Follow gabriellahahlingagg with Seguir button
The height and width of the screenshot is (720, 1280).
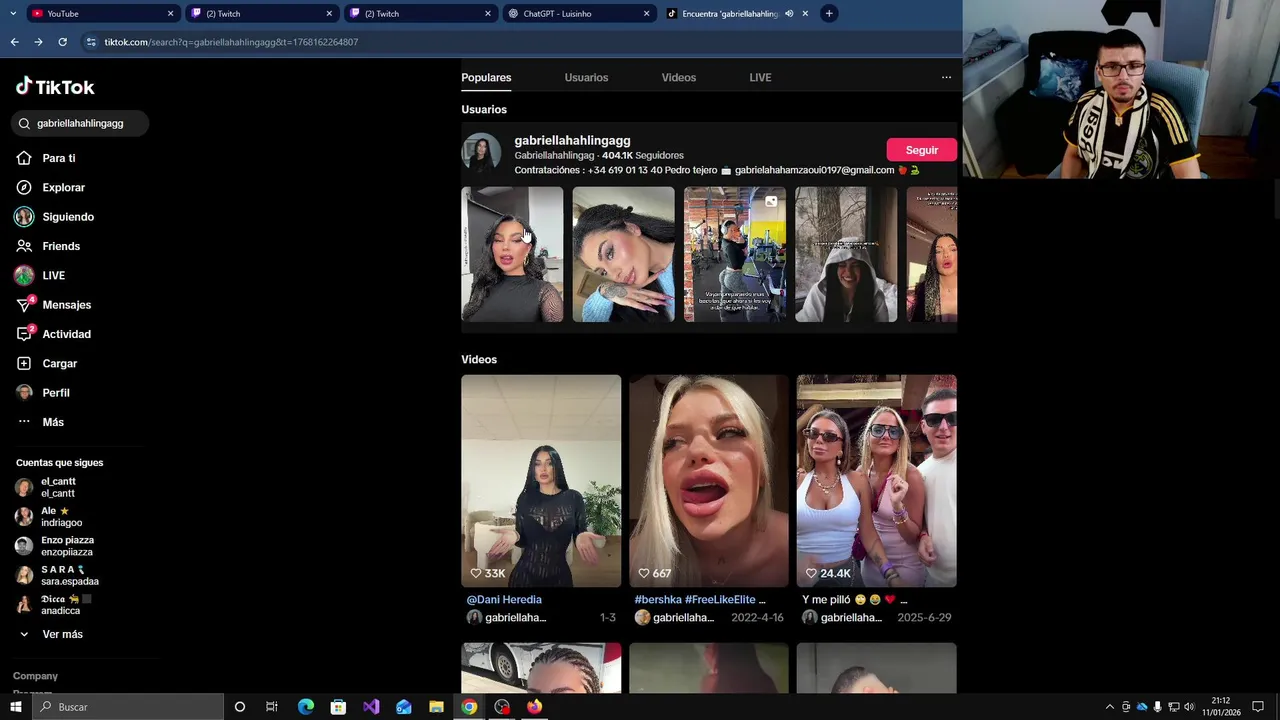tap(921, 150)
